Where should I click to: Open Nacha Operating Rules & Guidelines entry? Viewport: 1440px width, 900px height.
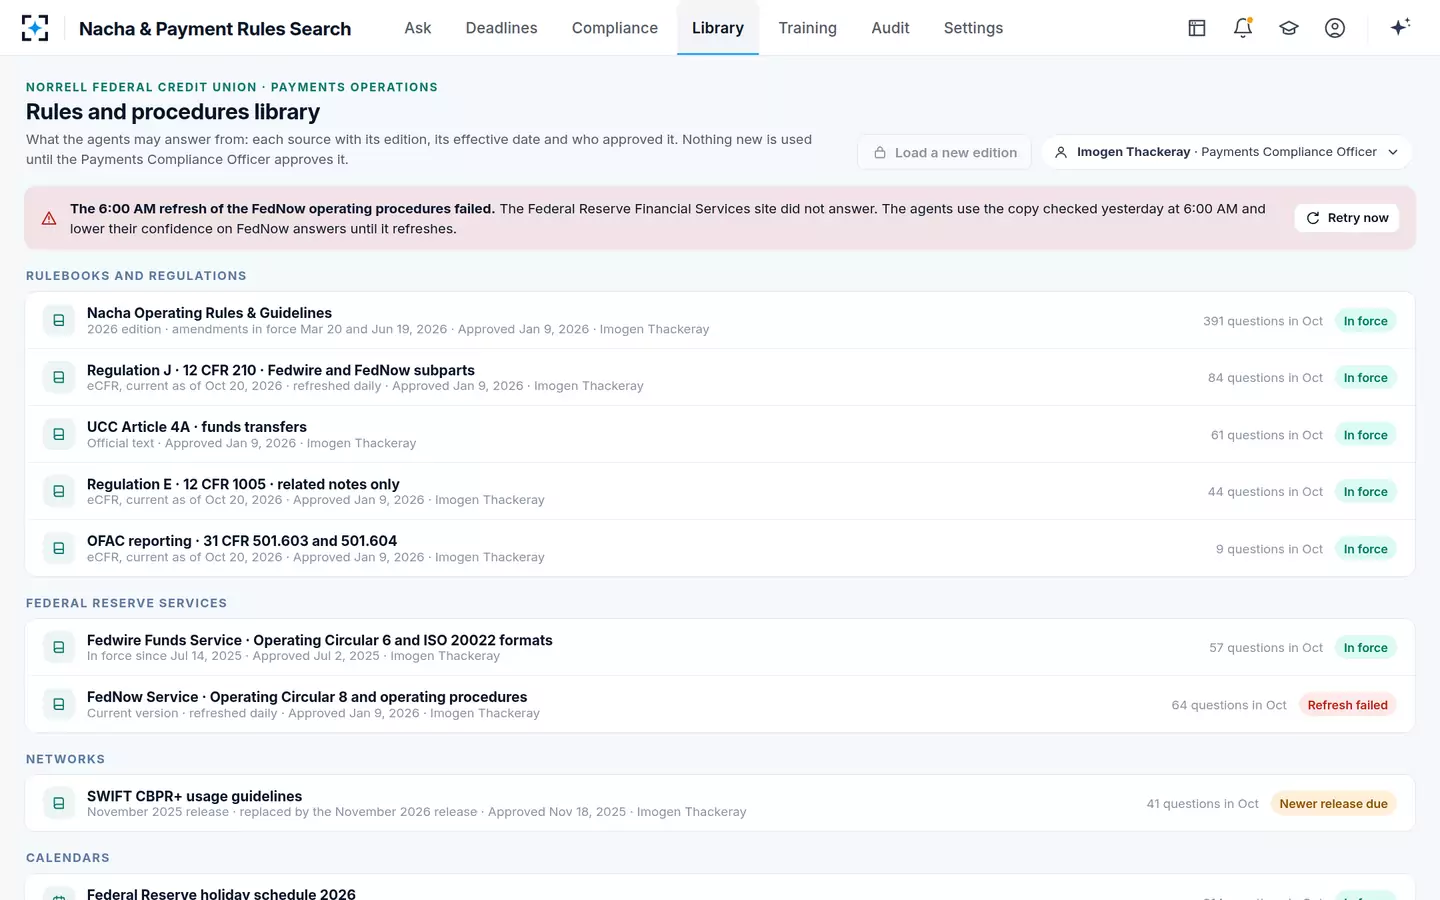(720, 321)
